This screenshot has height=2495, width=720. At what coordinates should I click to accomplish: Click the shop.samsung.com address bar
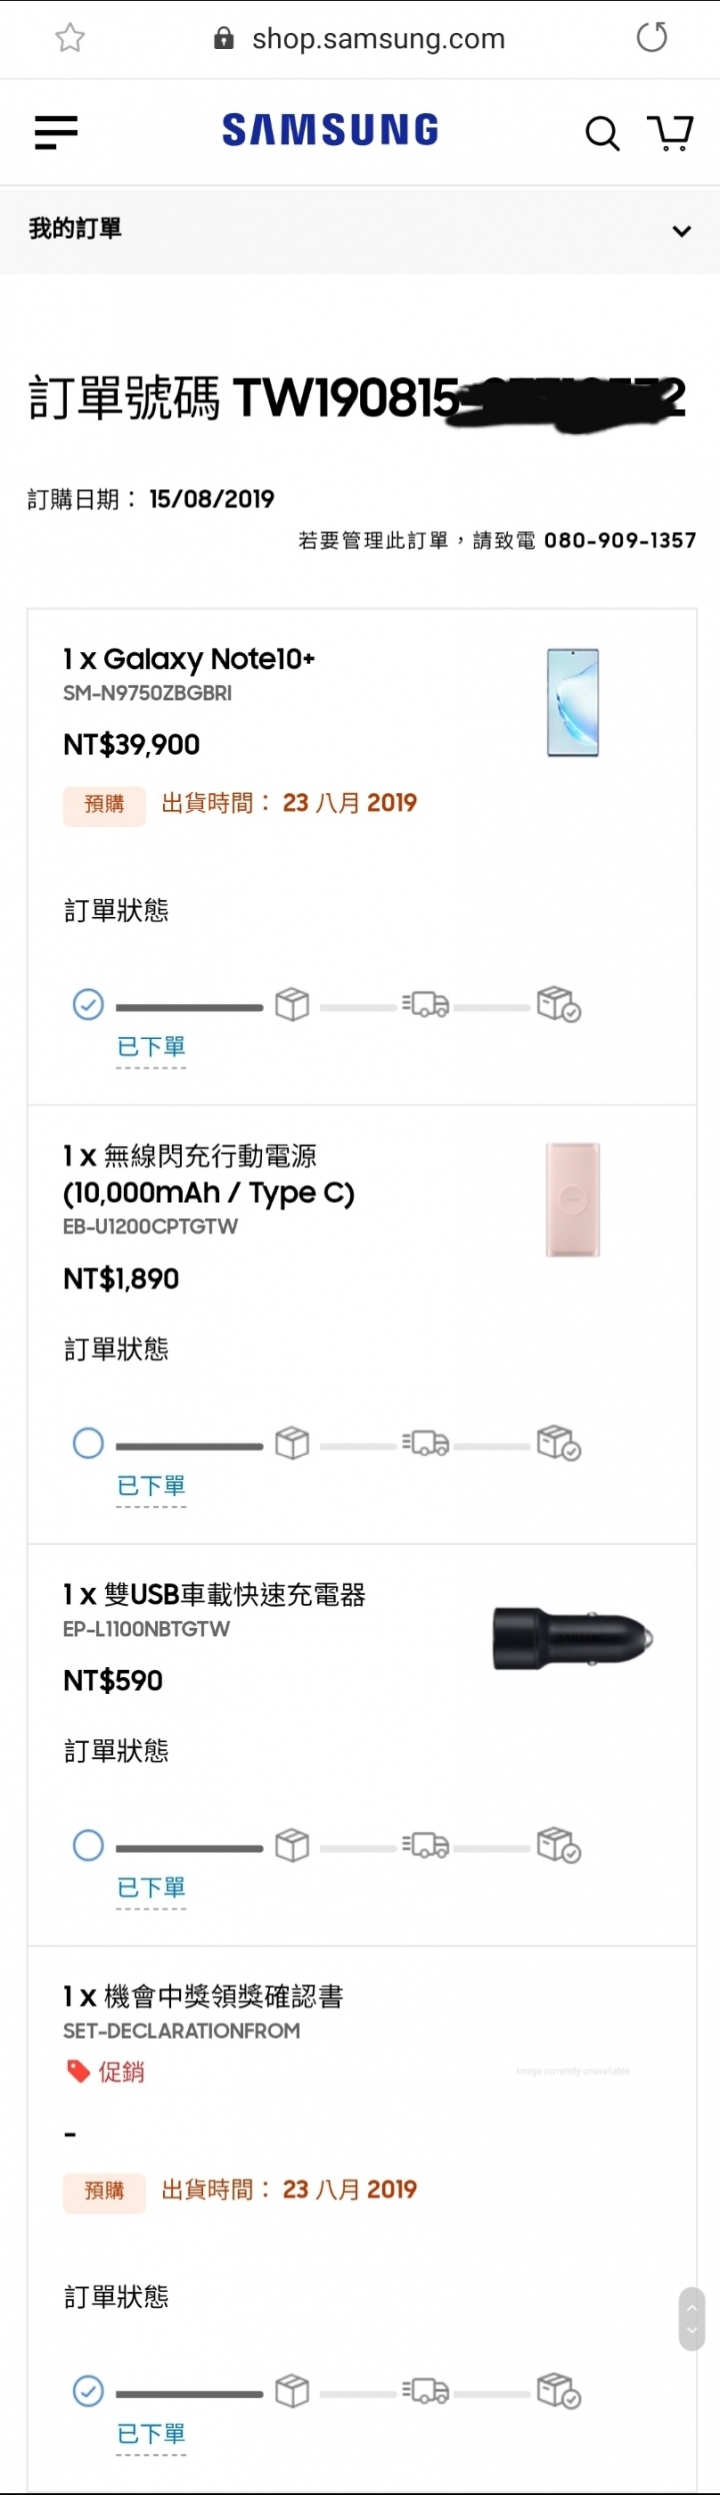378,39
